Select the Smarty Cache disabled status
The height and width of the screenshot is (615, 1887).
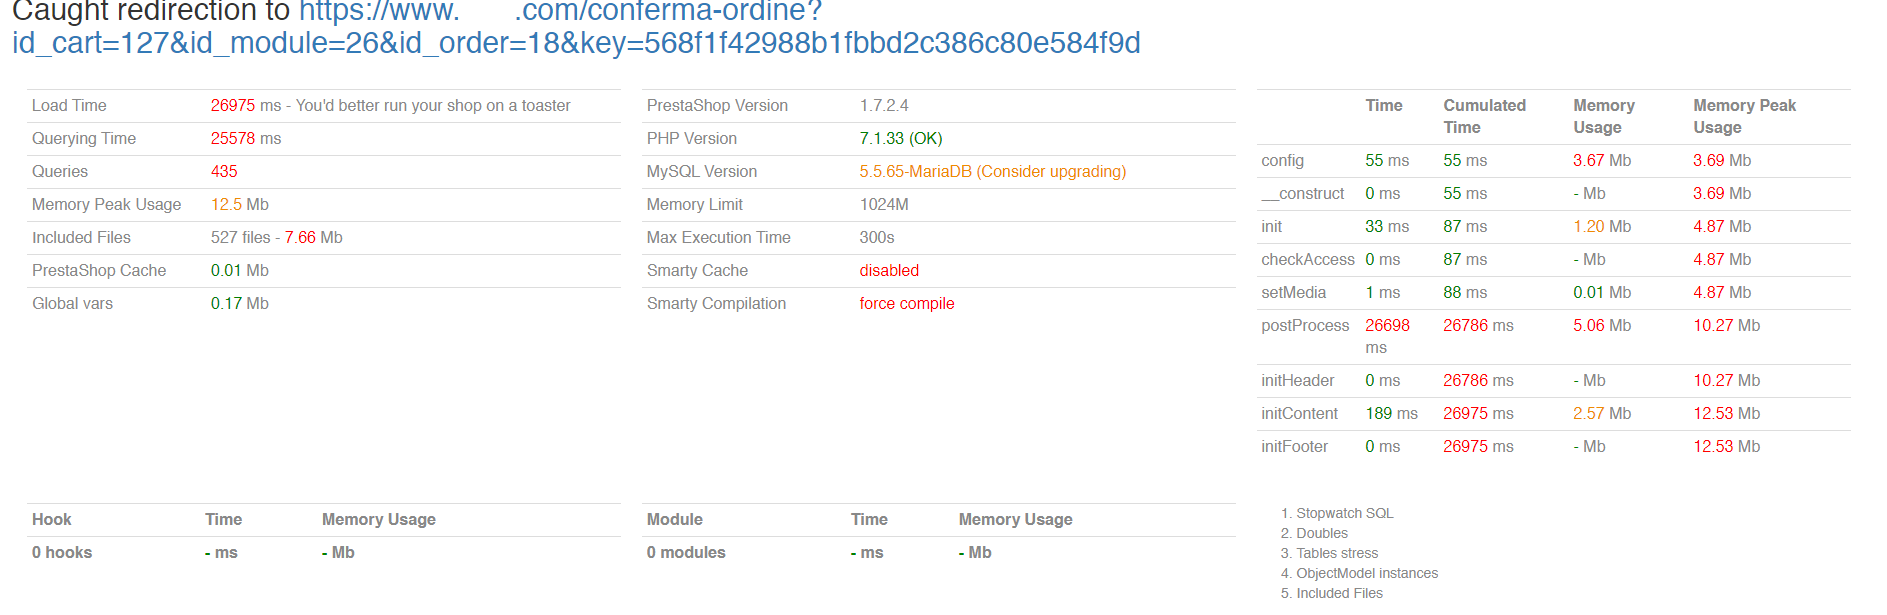[x=888, y=270]
